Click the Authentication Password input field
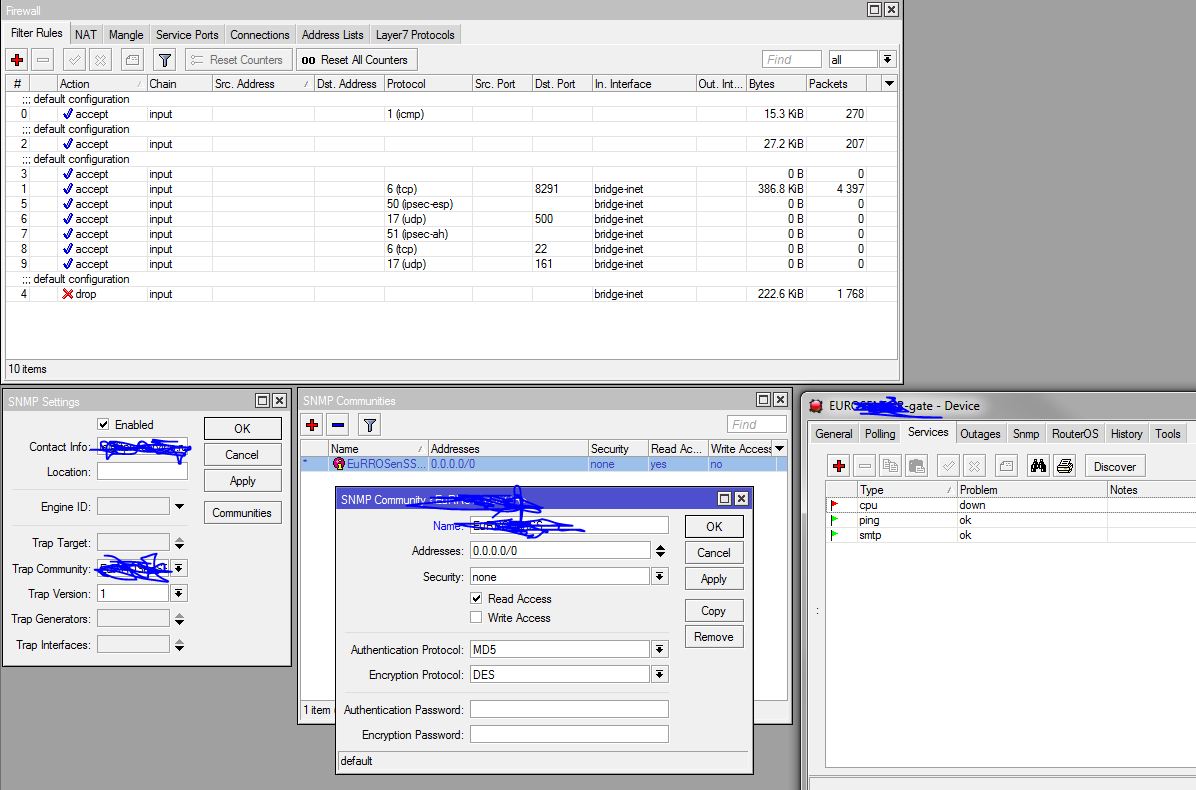 point(569,709)
